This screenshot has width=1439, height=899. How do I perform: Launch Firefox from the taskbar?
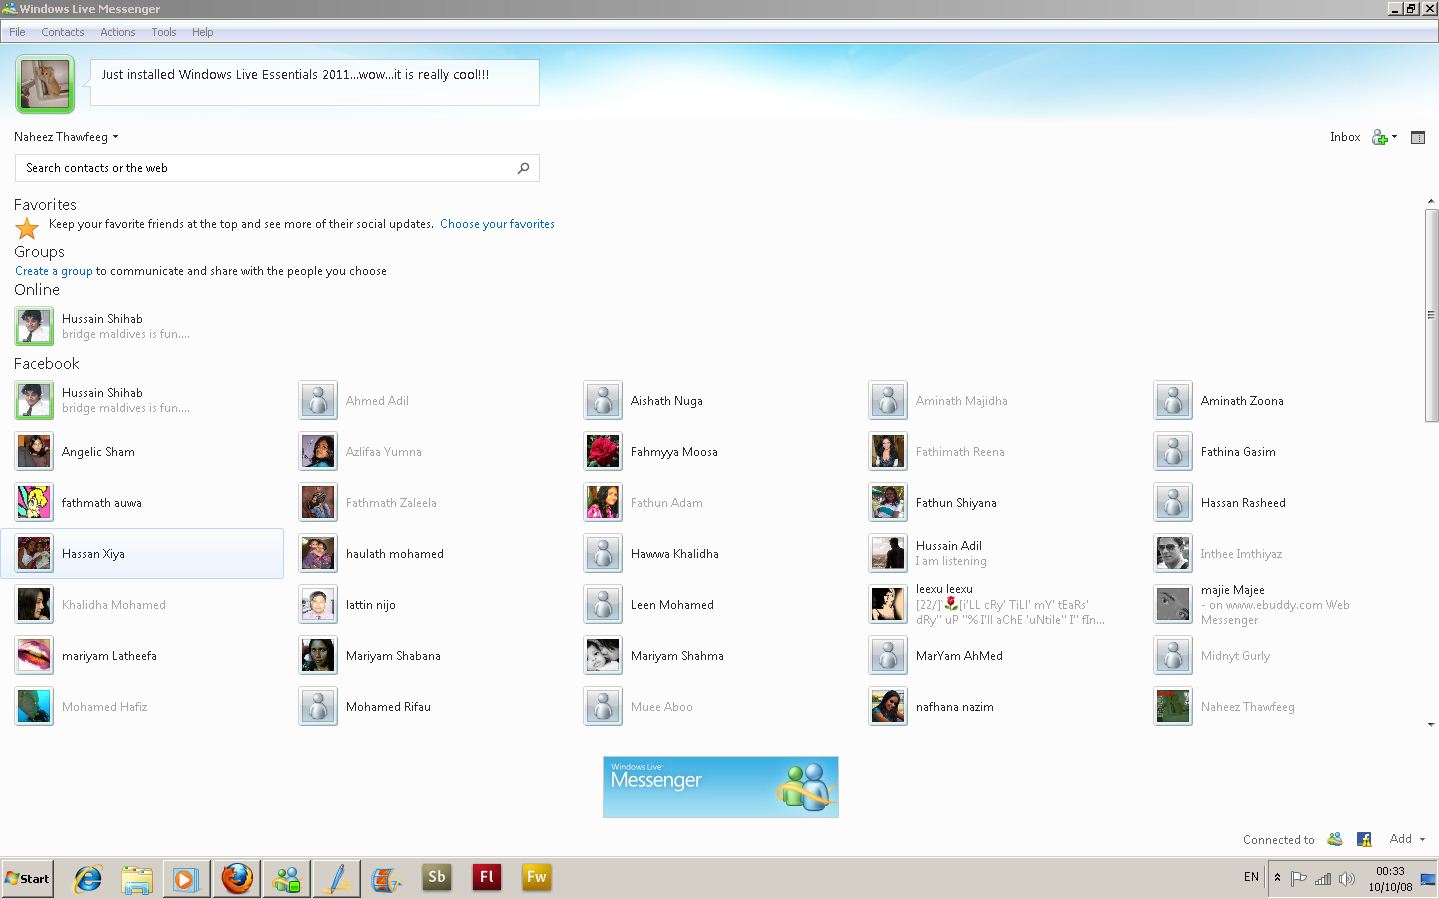[237, 878]
